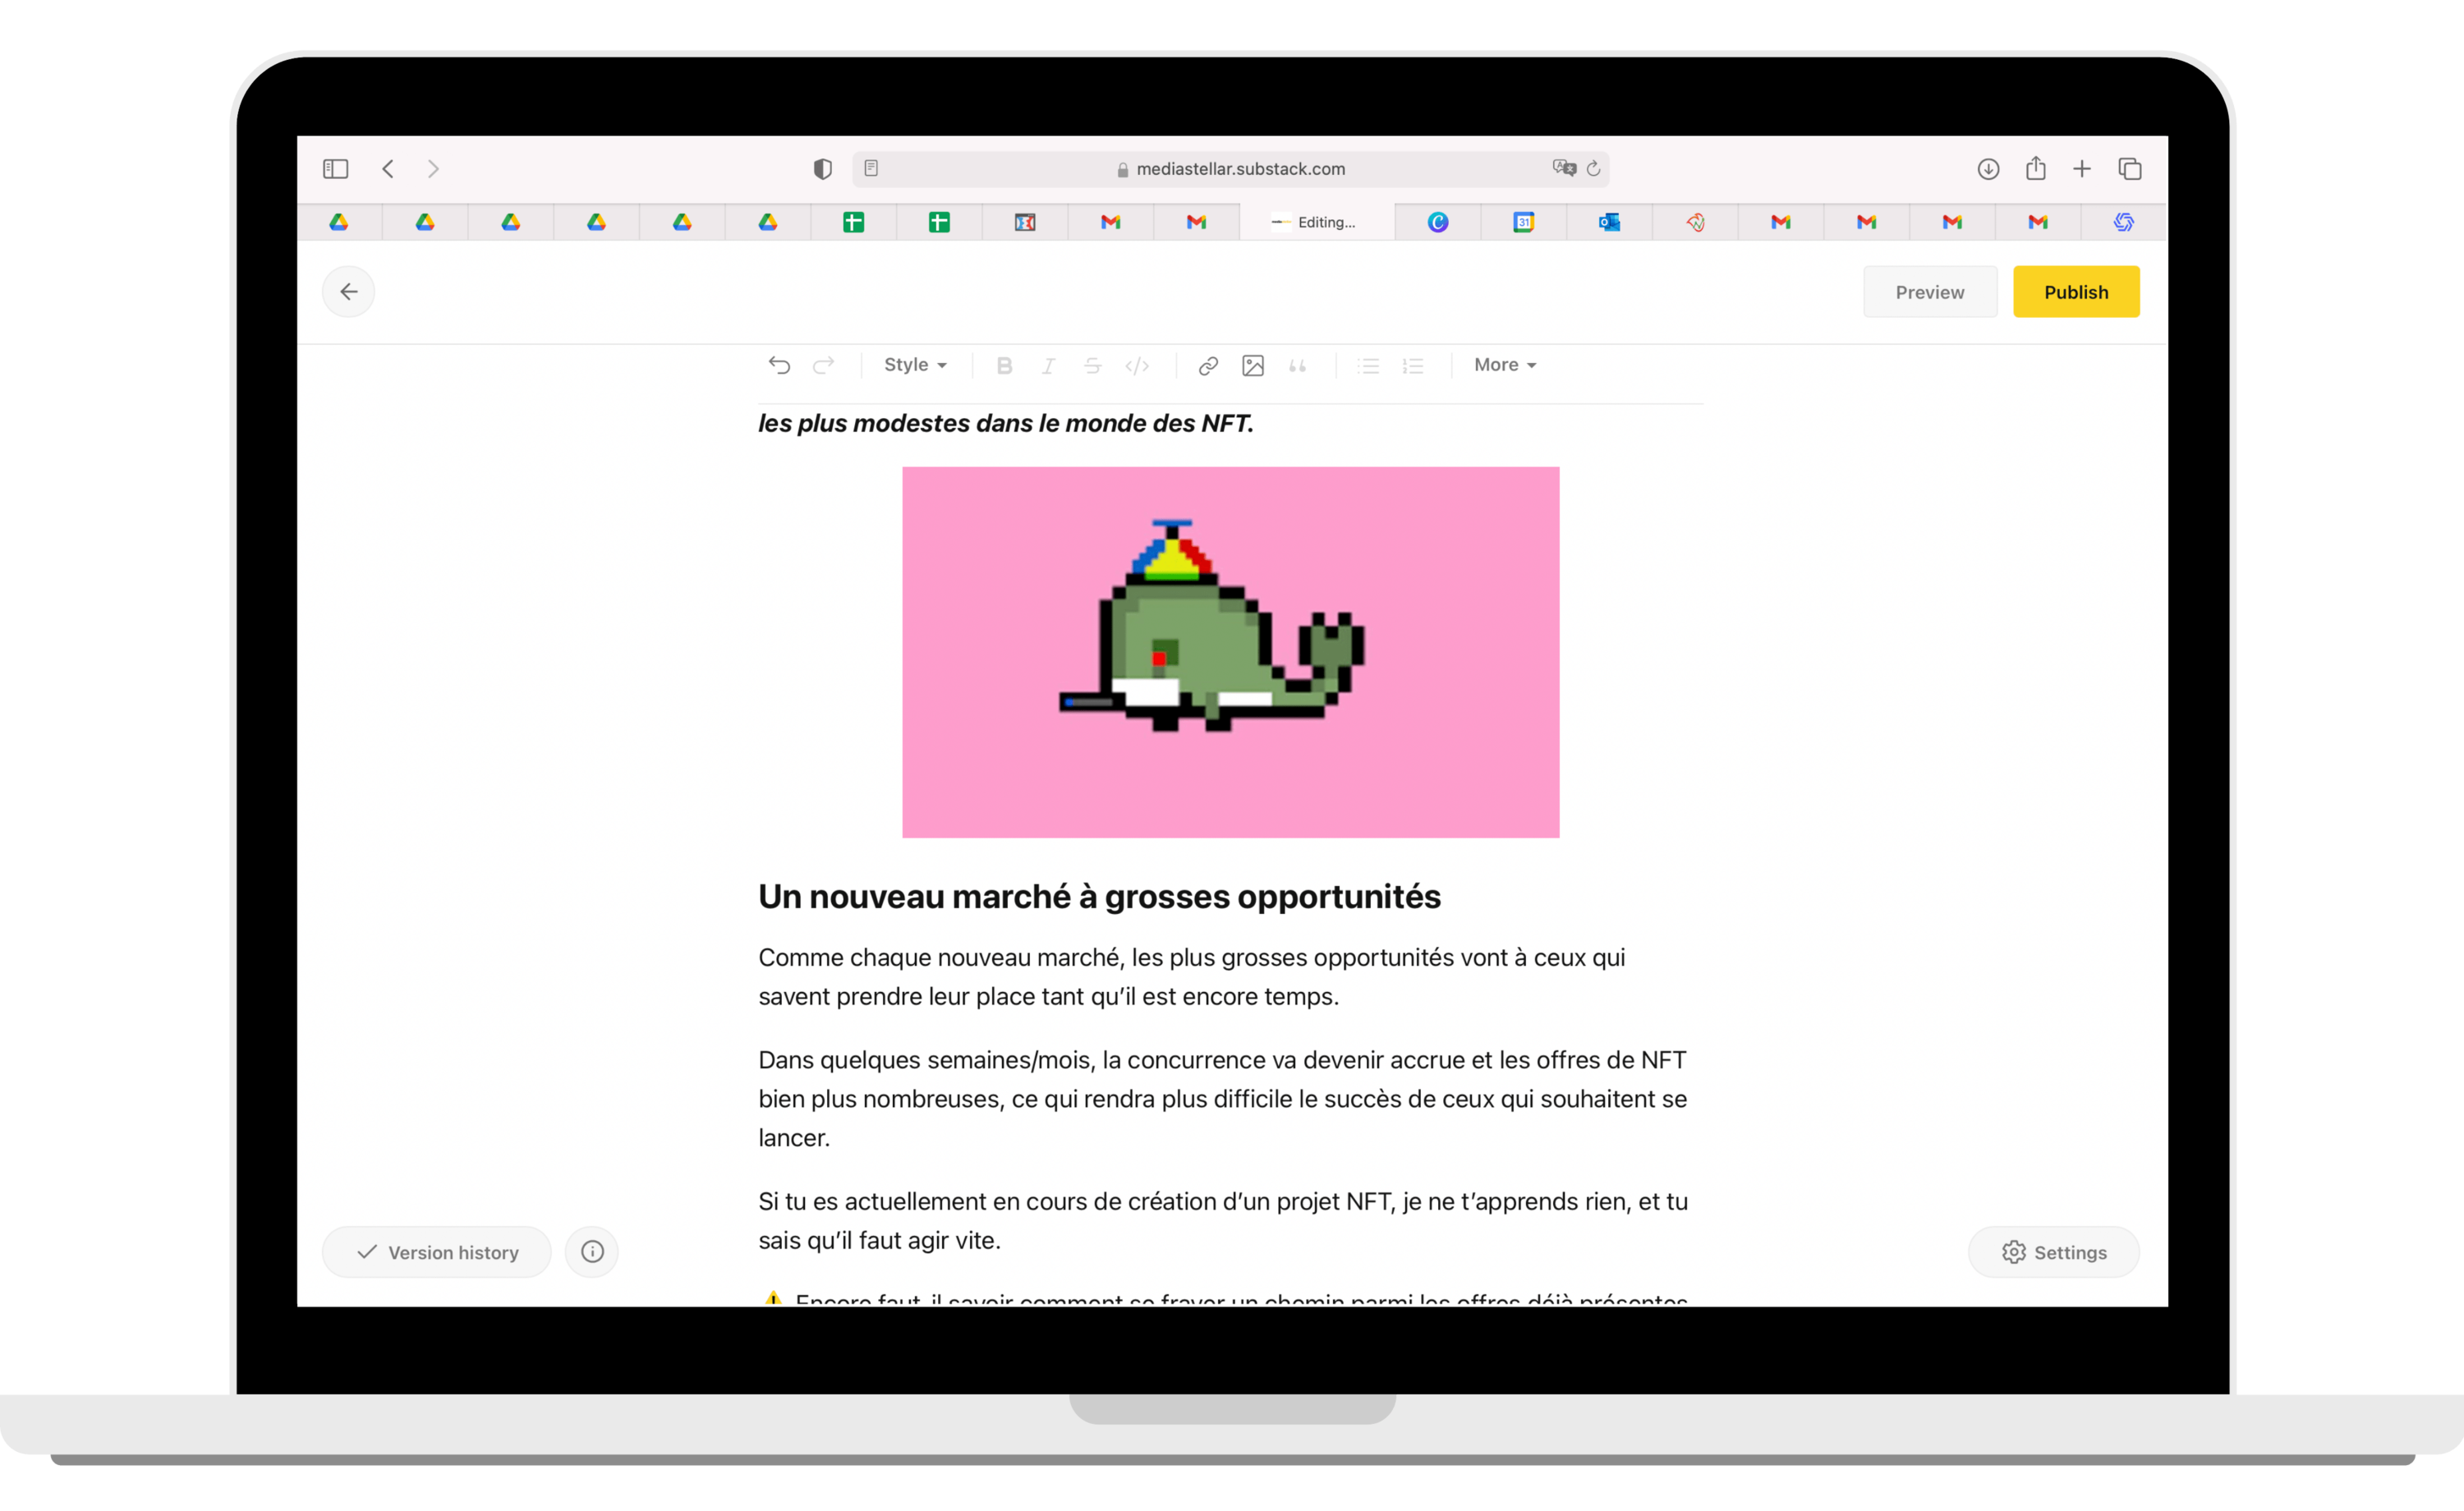Add a block quote via toolbar
The width and height of the screenshot is (2464, 1511).
tap(1297, 366)
